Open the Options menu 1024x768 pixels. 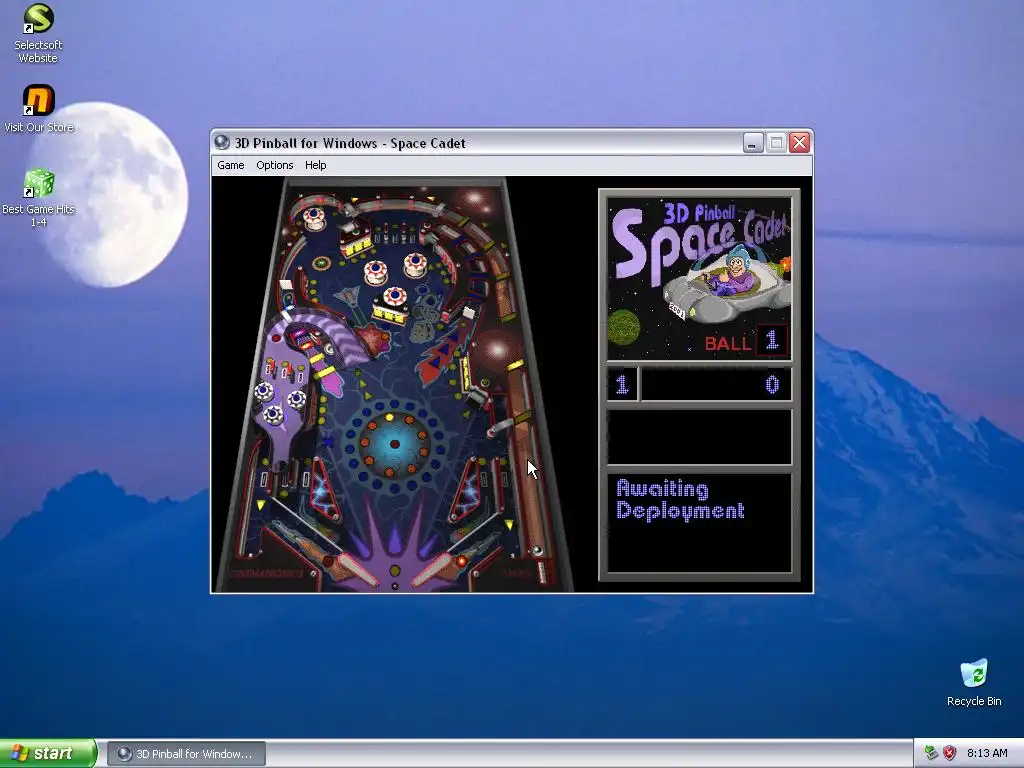pos(274,165)
